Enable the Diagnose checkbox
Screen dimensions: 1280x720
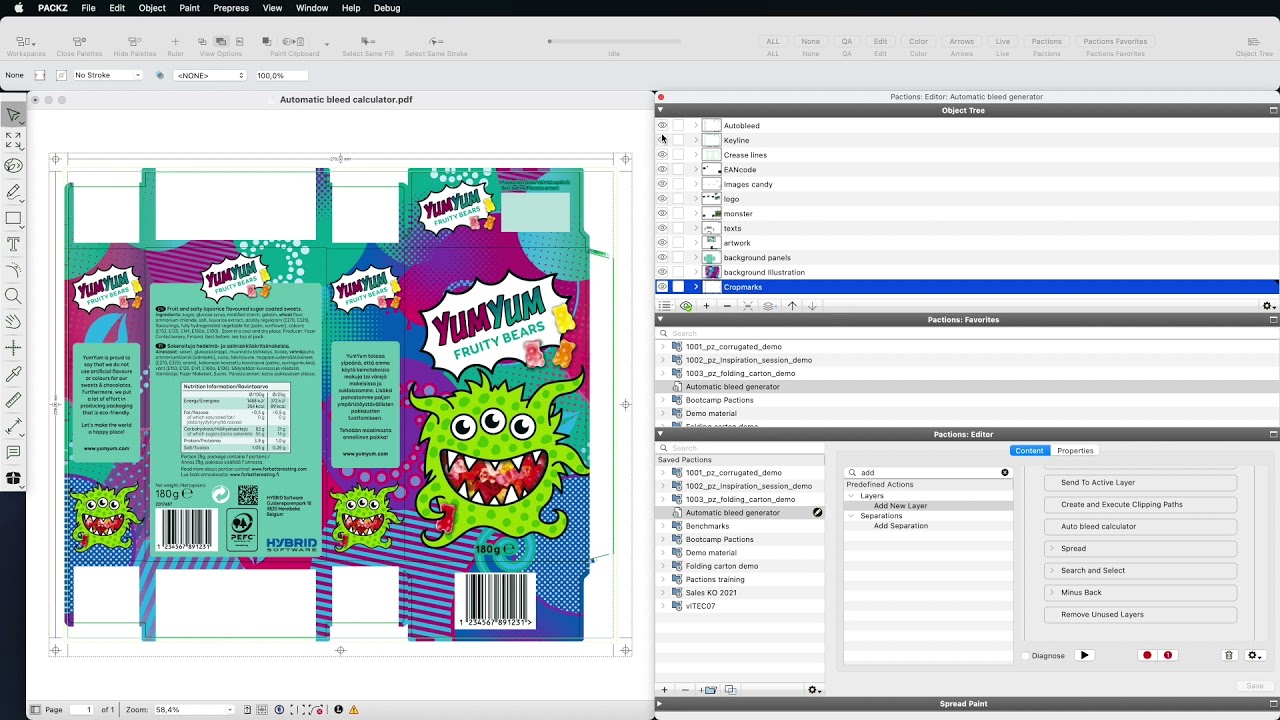coord(1025,656)
